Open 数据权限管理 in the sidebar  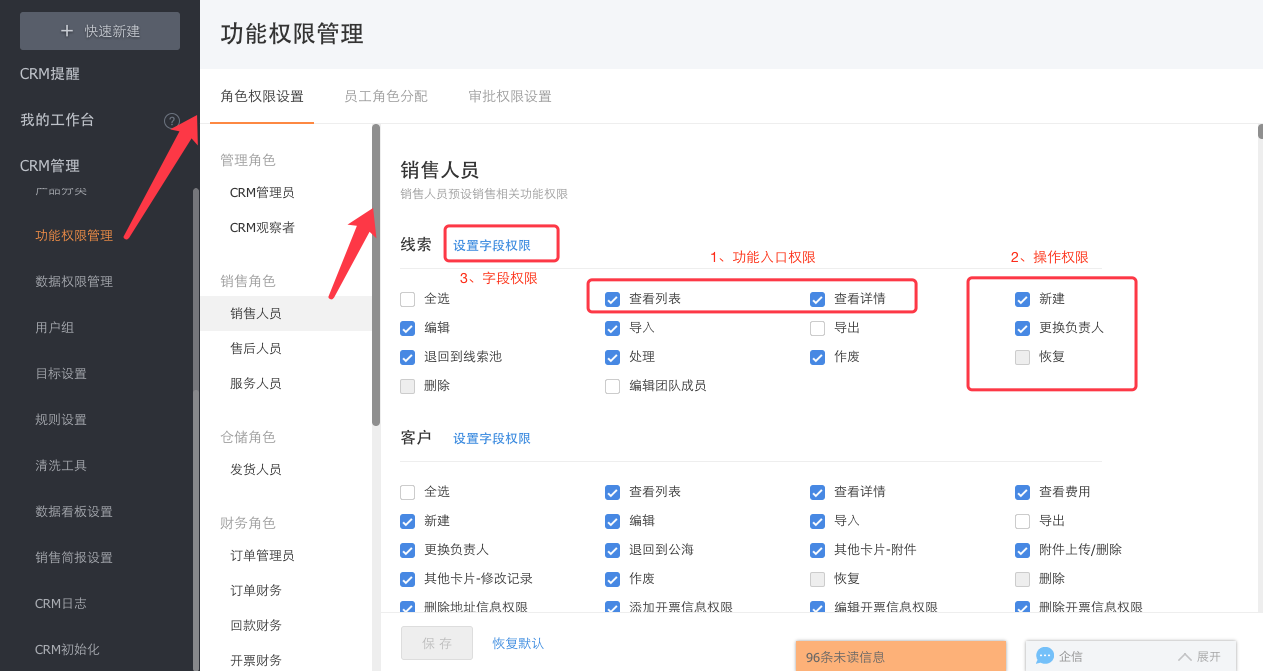pos(74,282)
